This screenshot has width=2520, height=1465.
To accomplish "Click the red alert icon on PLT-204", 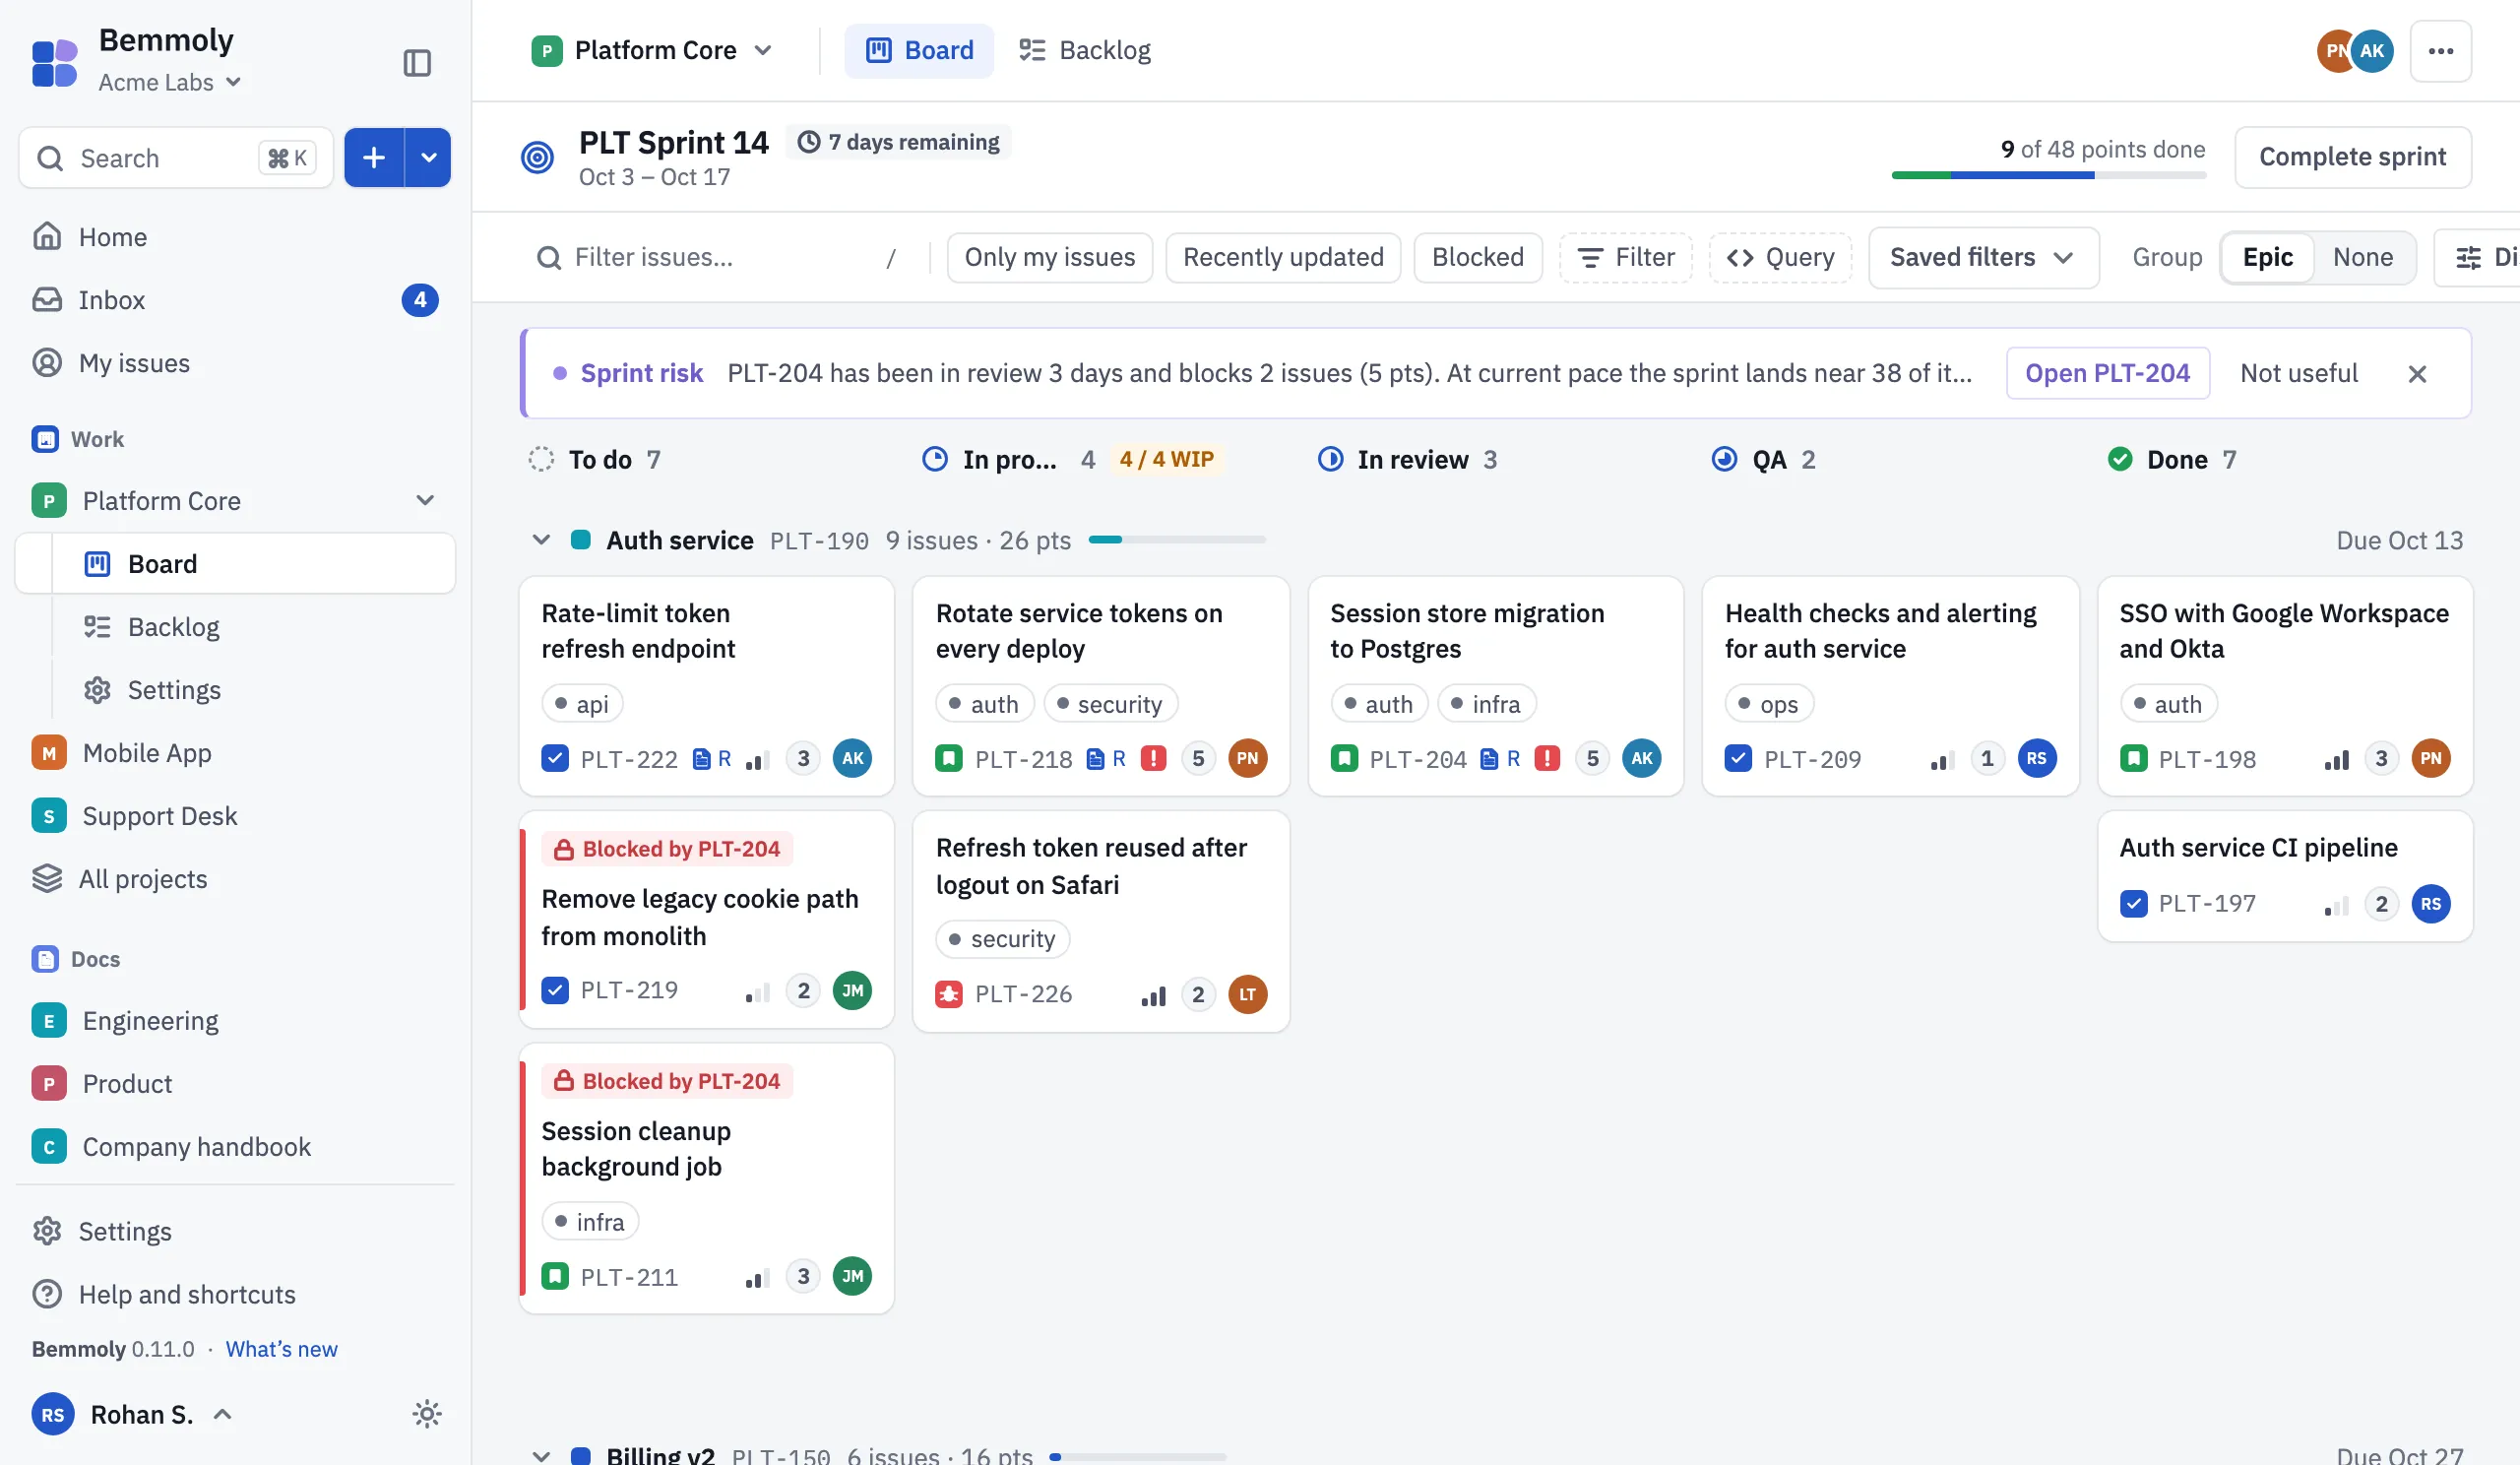I will tap(1547, 758).
